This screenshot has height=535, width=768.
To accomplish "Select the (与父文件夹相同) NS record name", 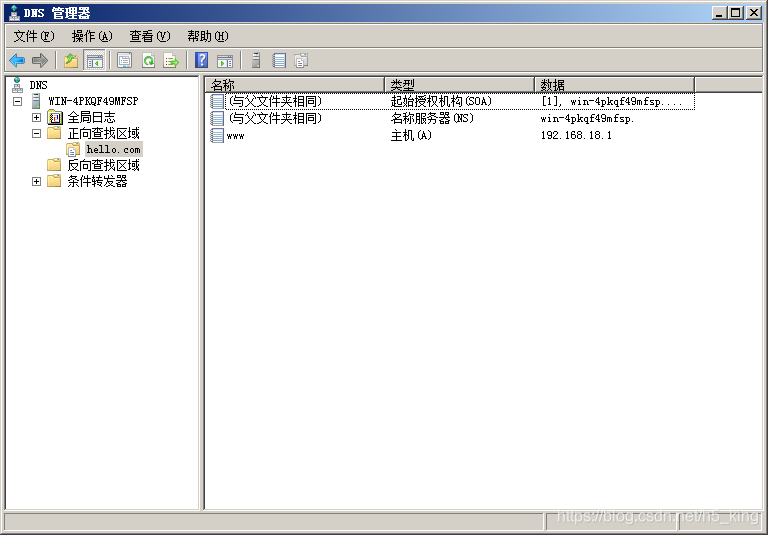I will coord(275,118).
